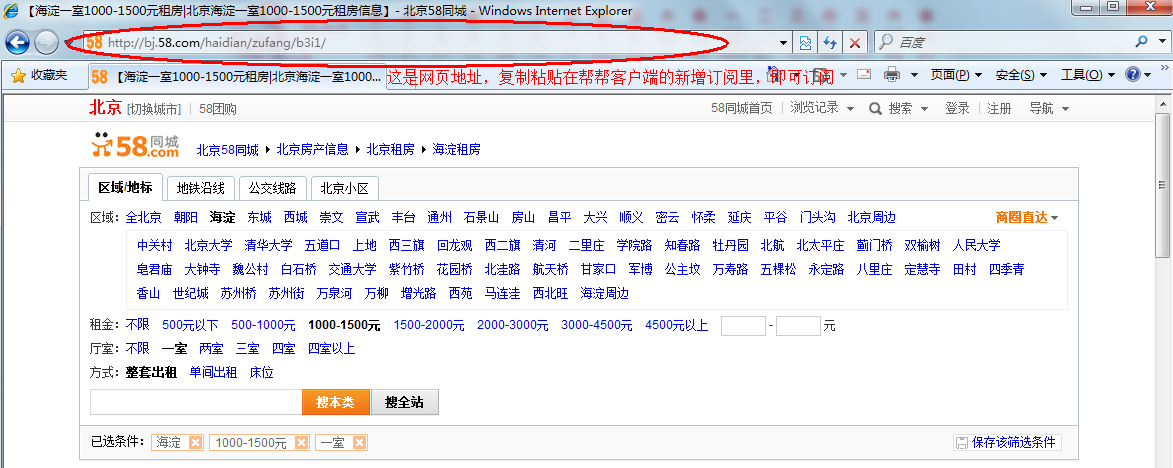Remove the 海淀 filter tag
The height and width of the screenshot is (468, 1173).
click(x=195, y=443)
